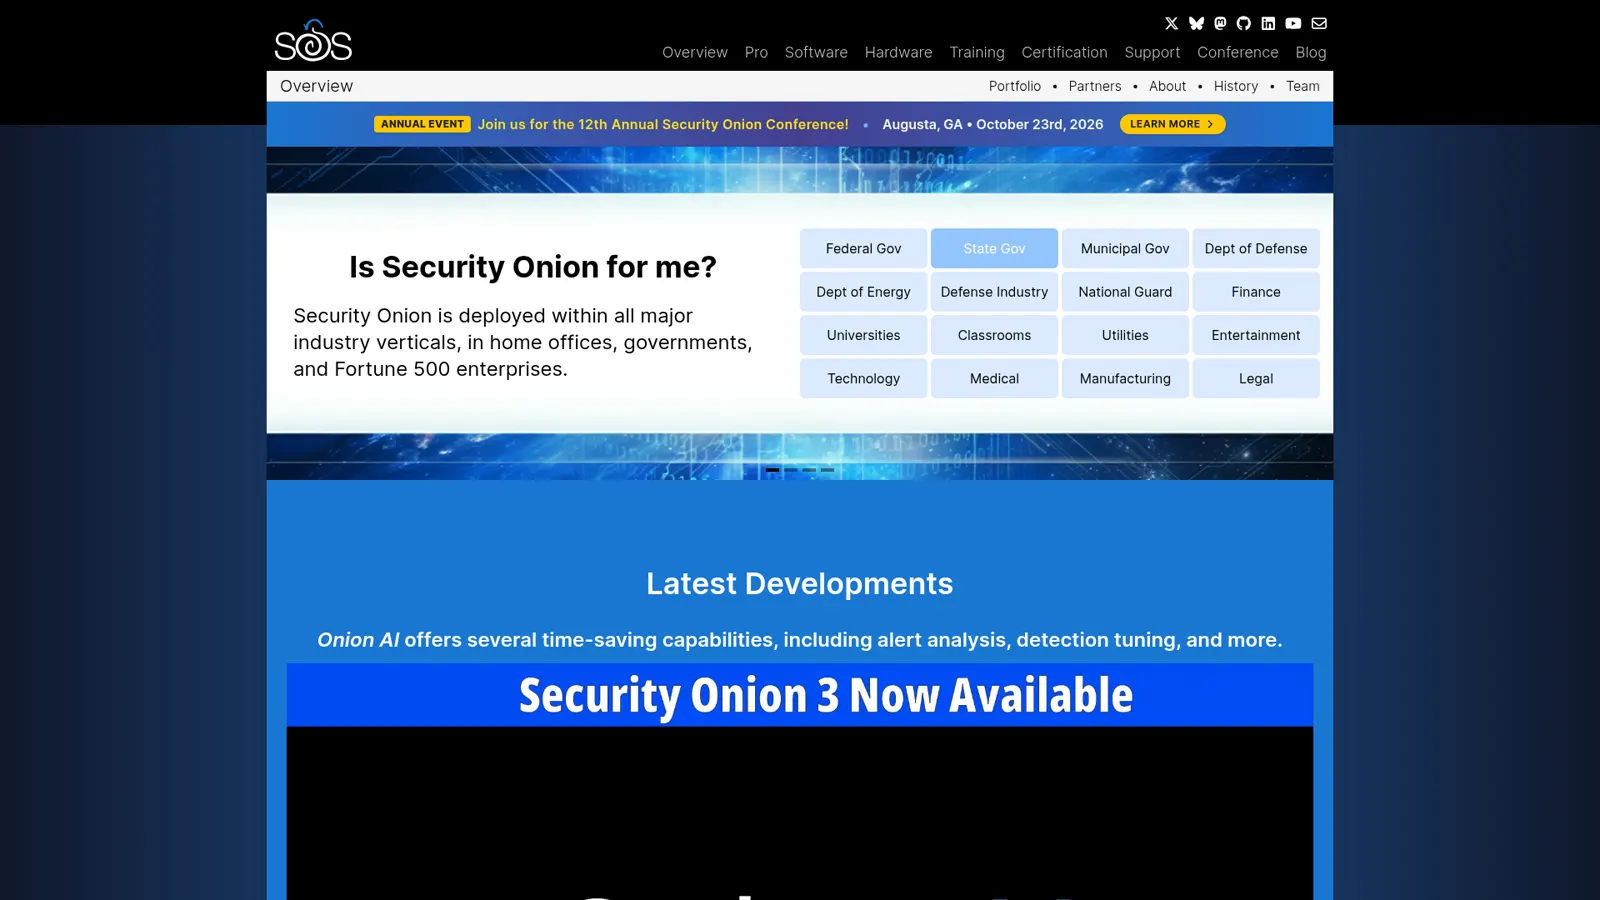
Task: Select the Dept of Defense tile
Action: (x=1256, y=248)
